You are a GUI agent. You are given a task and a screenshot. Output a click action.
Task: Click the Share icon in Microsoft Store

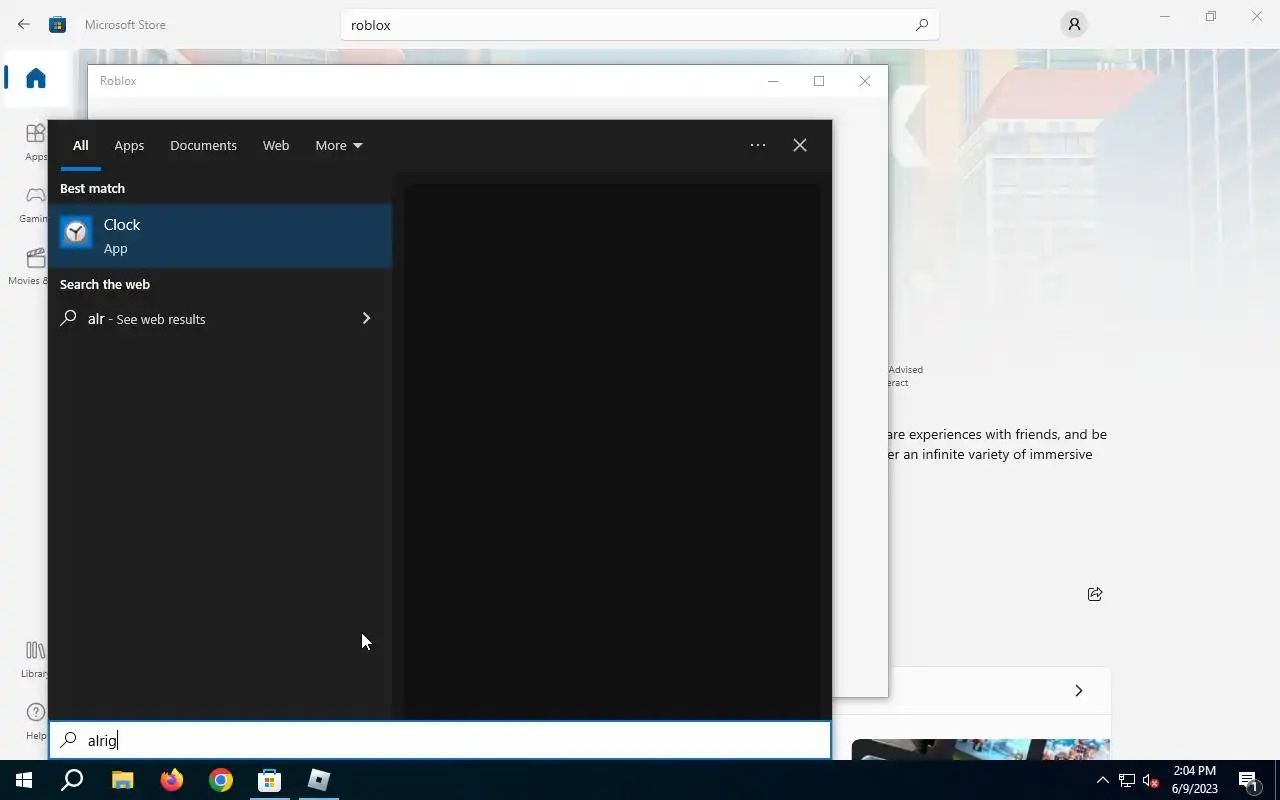tap(1095, 594)
